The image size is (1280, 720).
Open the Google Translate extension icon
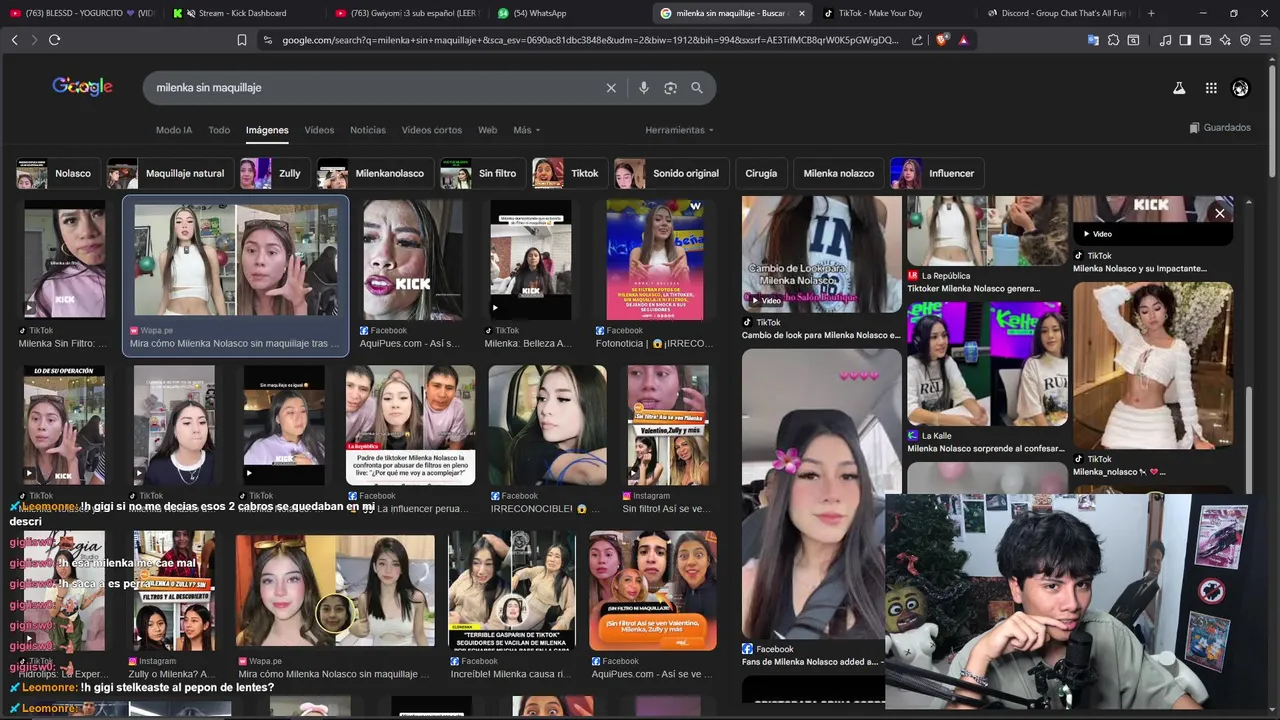click(1093, 40)
